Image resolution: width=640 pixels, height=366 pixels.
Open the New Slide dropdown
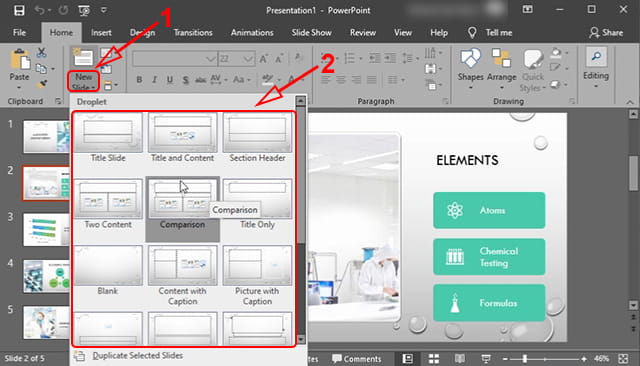click(x=84, y=81)
